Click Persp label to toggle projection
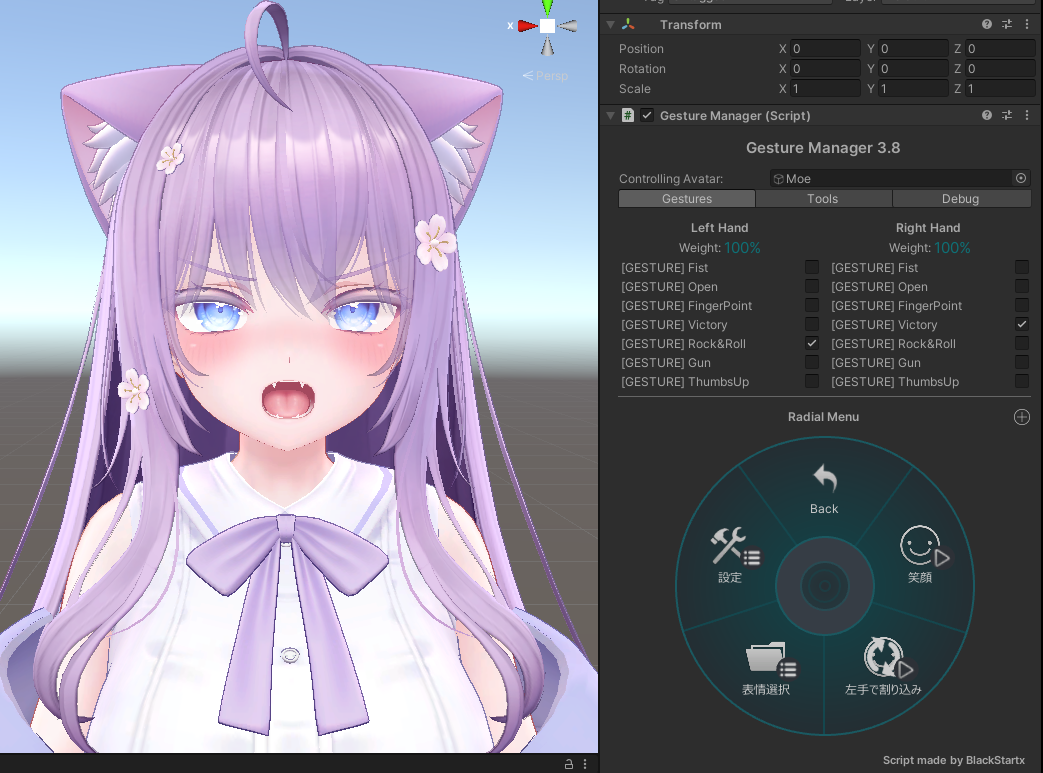 549,76
